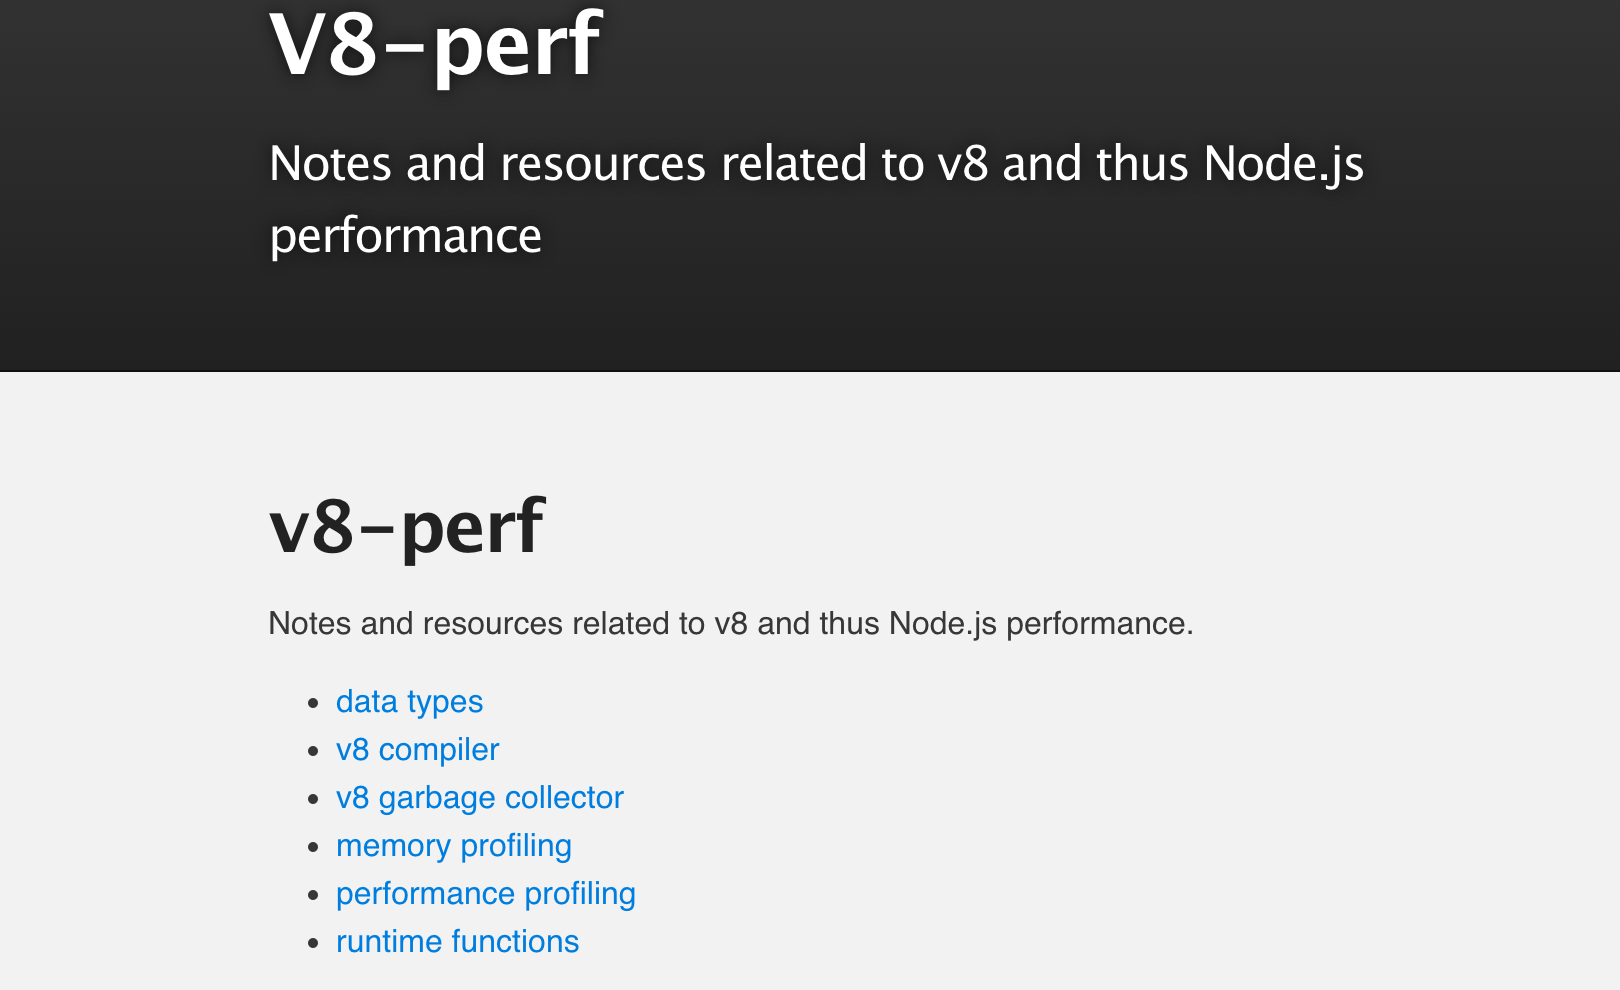This screenshot has height=990, width=1620.
Task: Click the bullet beside runtime functions
Action: (x=314, y=943)
